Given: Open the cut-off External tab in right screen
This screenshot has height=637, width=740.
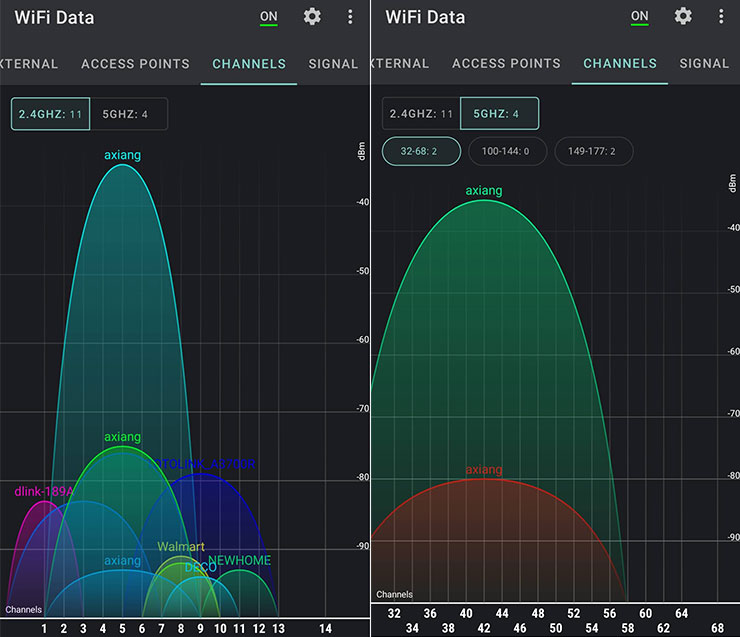Looking at the screenshot, I should pyautogui.click(x=400, y=63).
